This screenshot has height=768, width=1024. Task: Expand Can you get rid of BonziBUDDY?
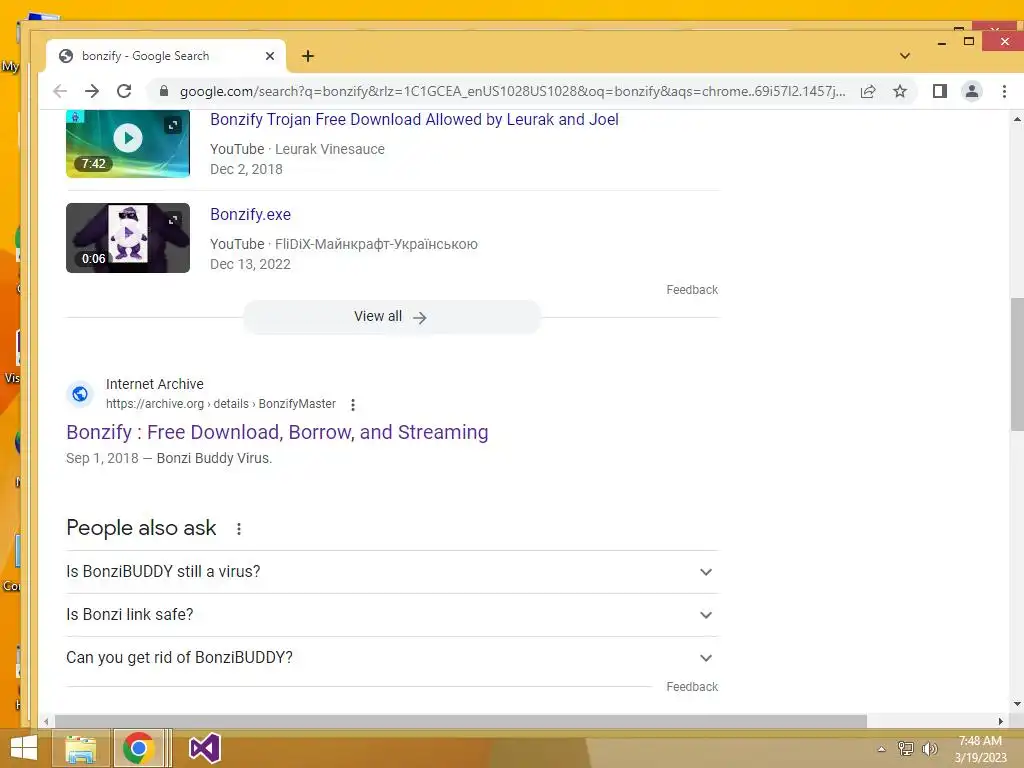click(392, 658)
